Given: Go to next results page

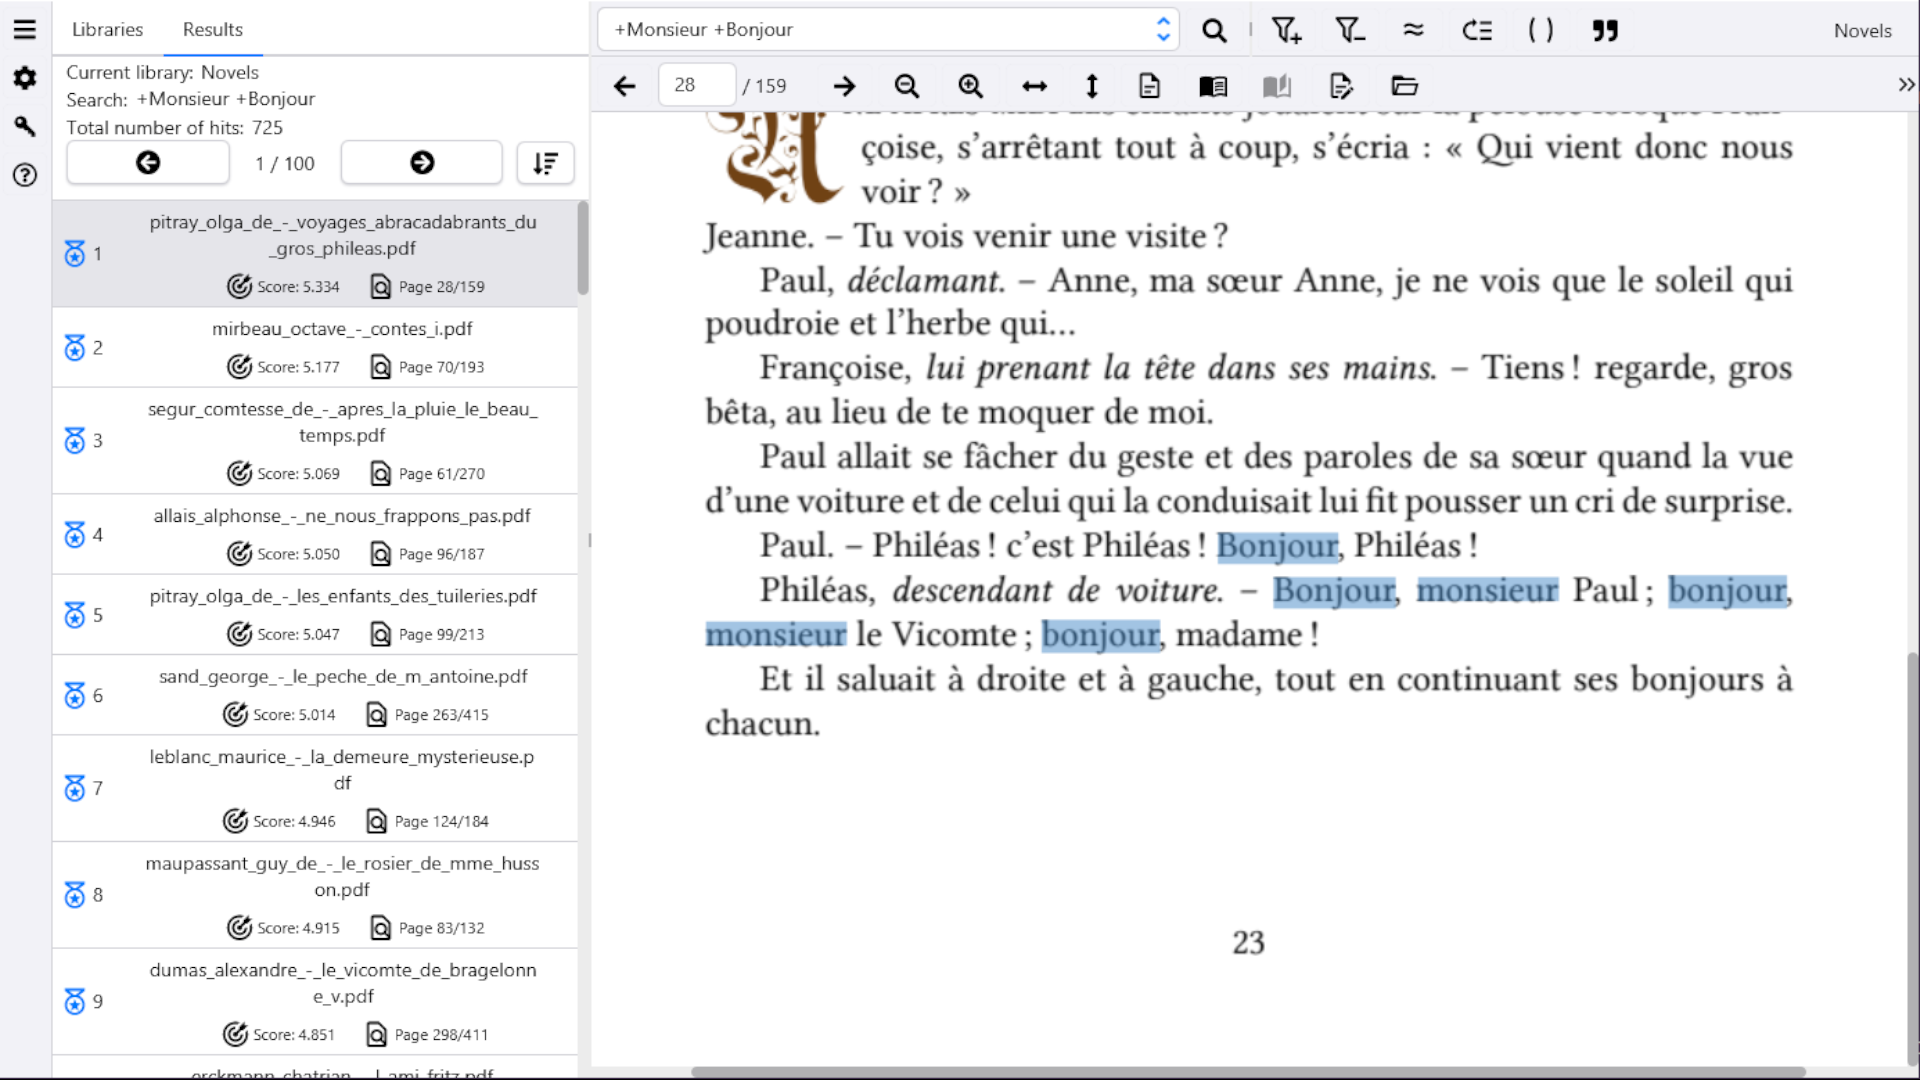Looking at the screenshot, I should click(x=422, y=162).
